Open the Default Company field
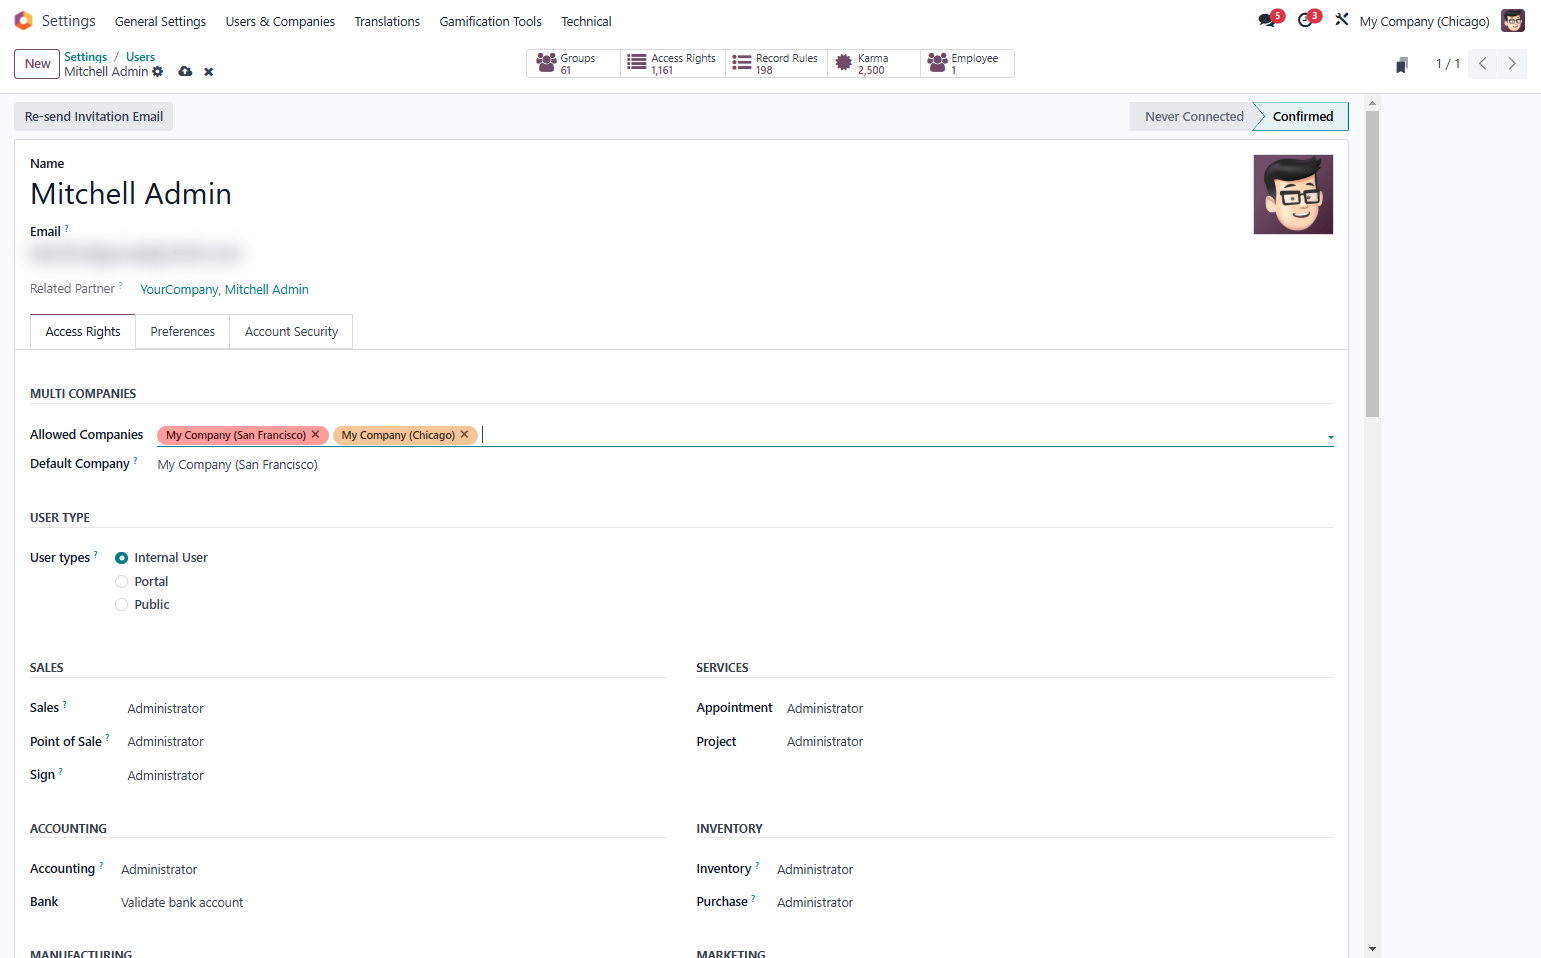This screenshot has width=1541, height=958. pos(745,465)
